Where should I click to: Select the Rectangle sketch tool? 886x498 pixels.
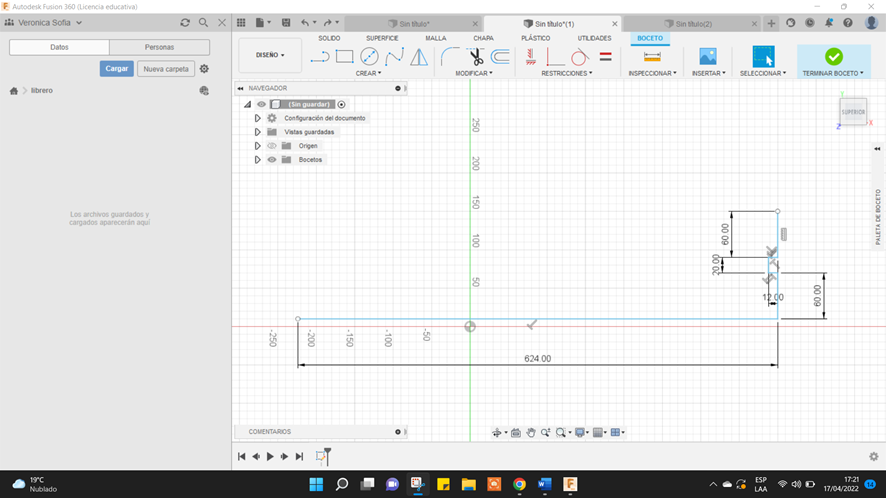[344, 57]
